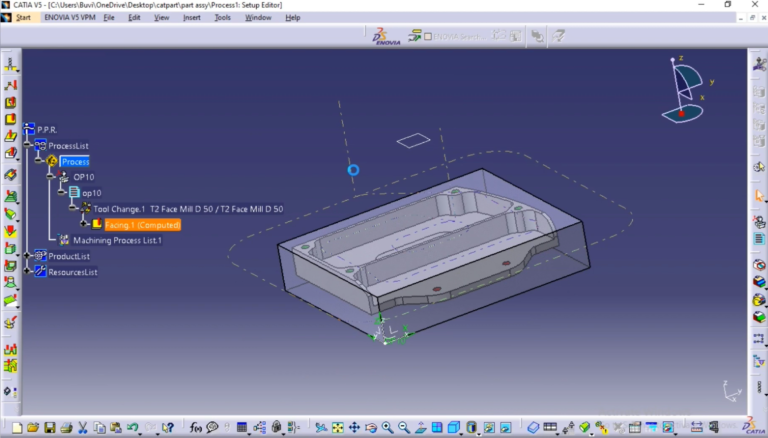Image resolution: width=768 pixels, height=438 pixels.
Task: Click the ENOVIA logo icon
Action: pyautogui.click(x=386, y=36)
